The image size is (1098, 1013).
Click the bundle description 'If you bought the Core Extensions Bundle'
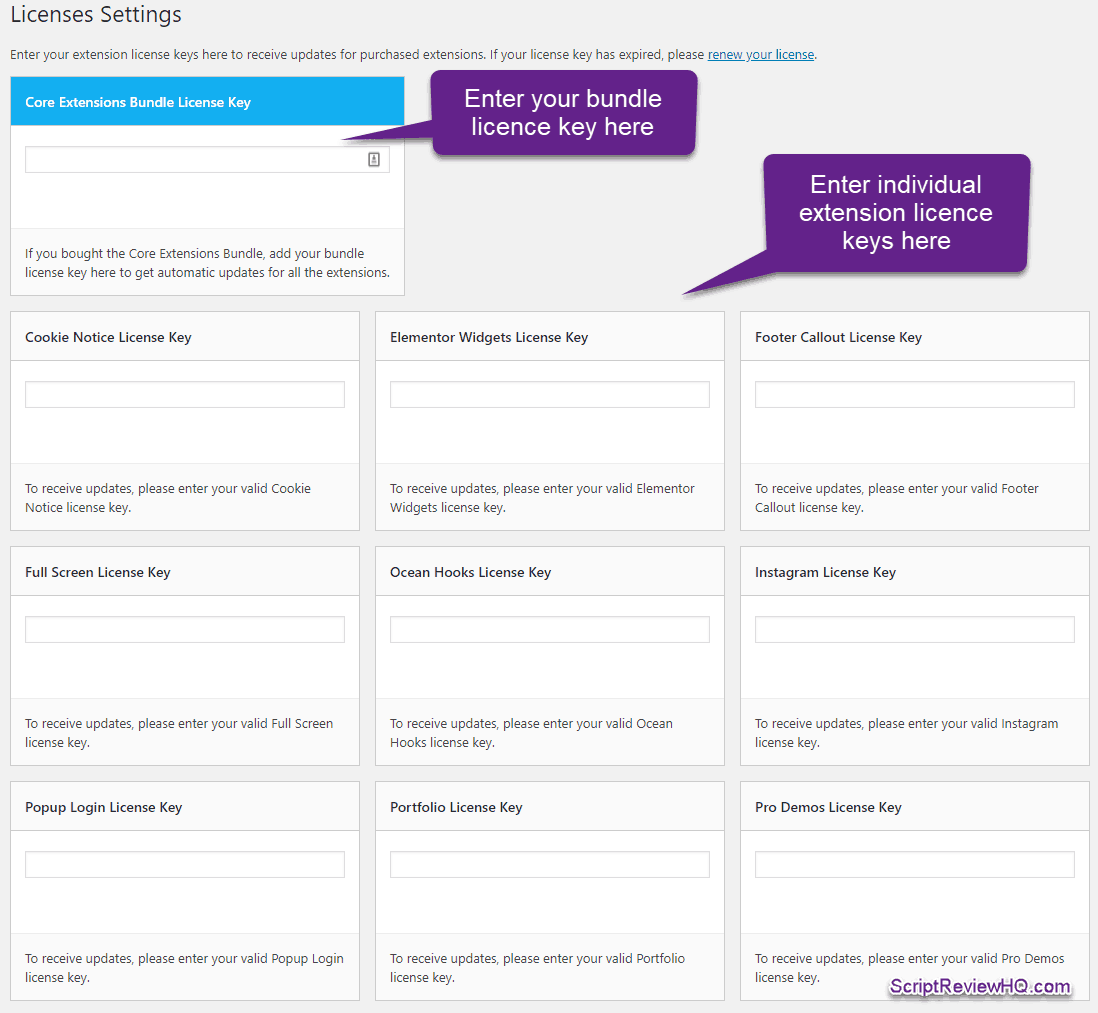[x=207, y=263]
